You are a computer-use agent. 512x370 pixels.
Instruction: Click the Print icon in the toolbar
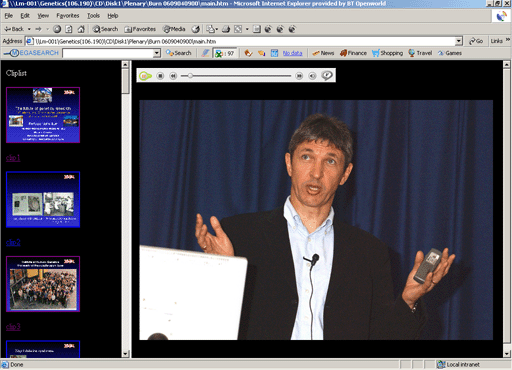pyautogui.click(x=226, y=29)
